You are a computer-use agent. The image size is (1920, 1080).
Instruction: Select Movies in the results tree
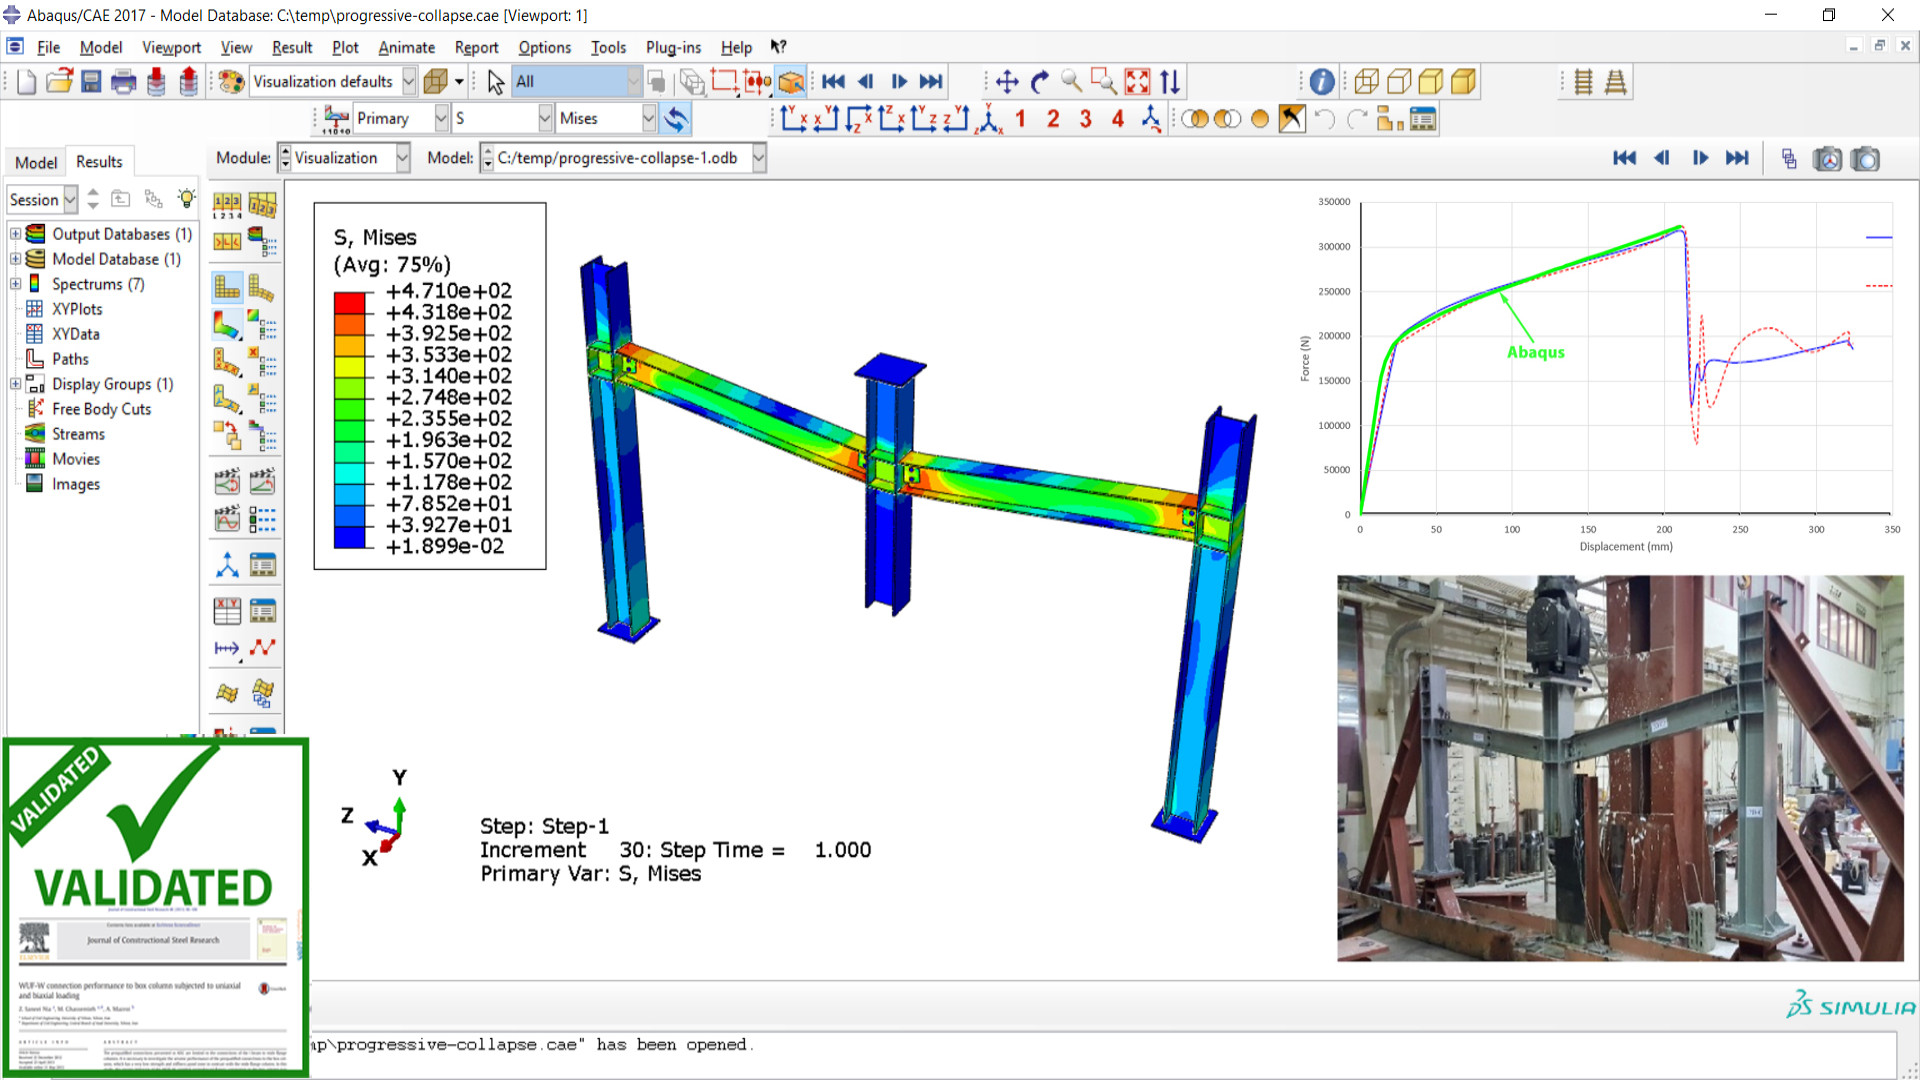click(x=76, y=459)
